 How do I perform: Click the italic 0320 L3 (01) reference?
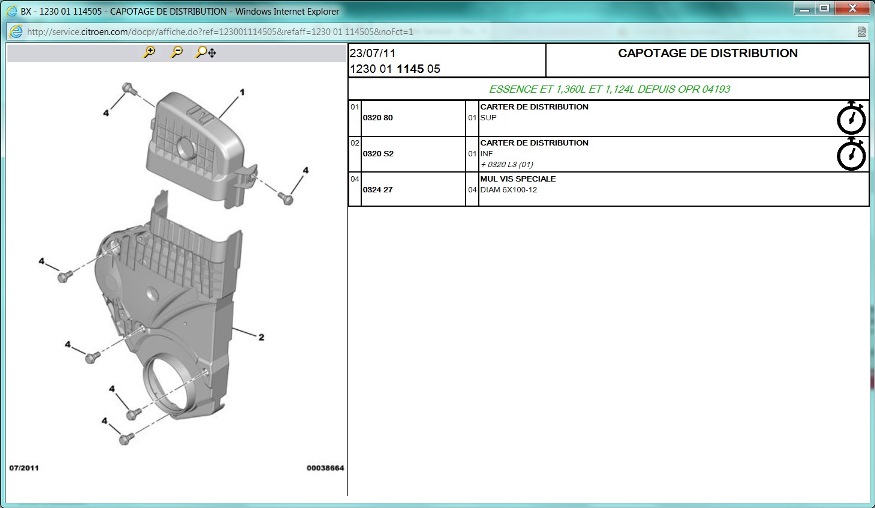pos(507,164)
